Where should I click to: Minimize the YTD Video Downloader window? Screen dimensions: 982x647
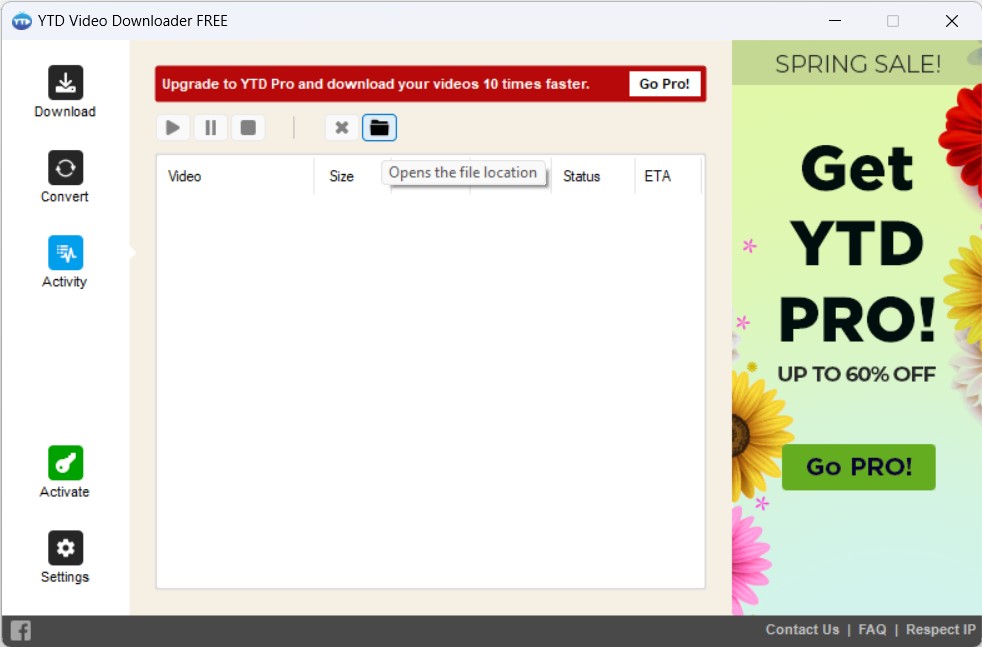click(x=835, y=21)
